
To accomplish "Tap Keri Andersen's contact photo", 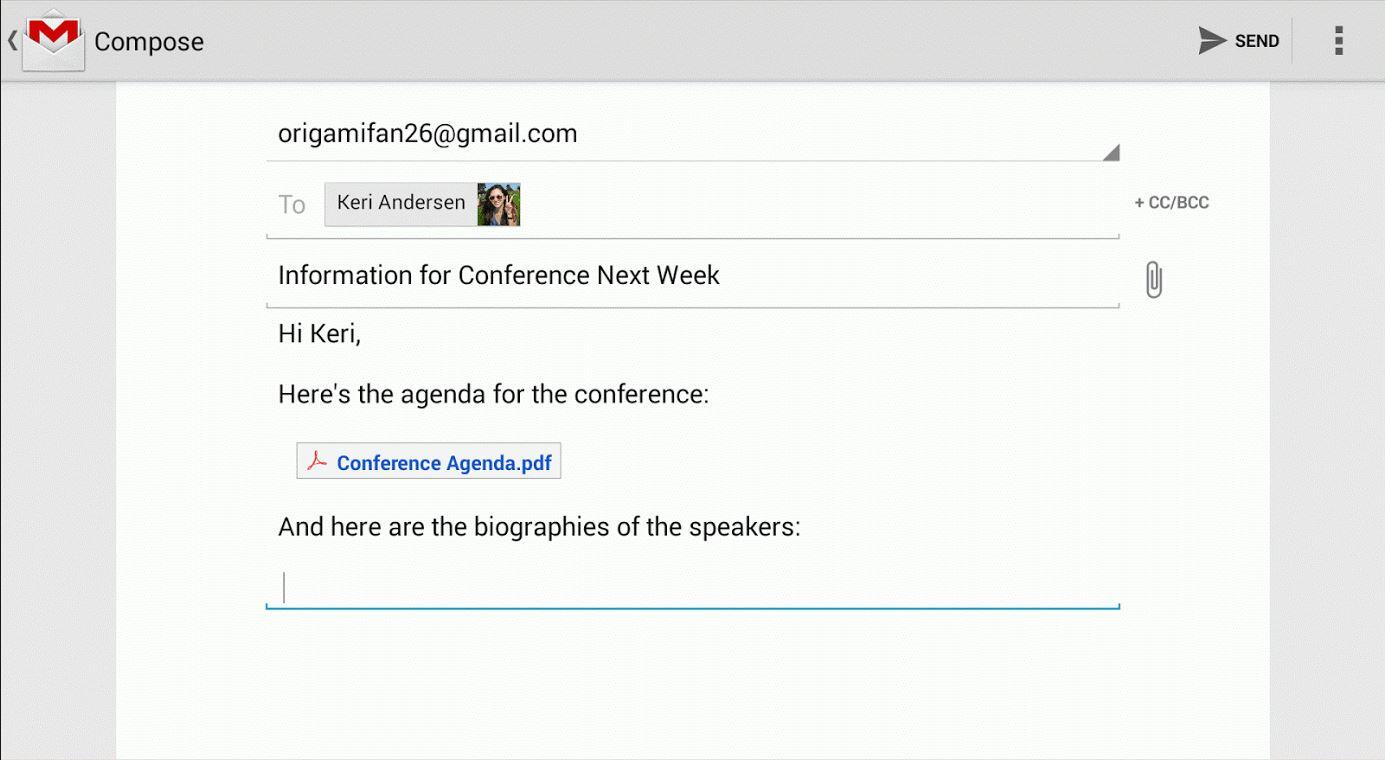I will click(x=498, y=204).
